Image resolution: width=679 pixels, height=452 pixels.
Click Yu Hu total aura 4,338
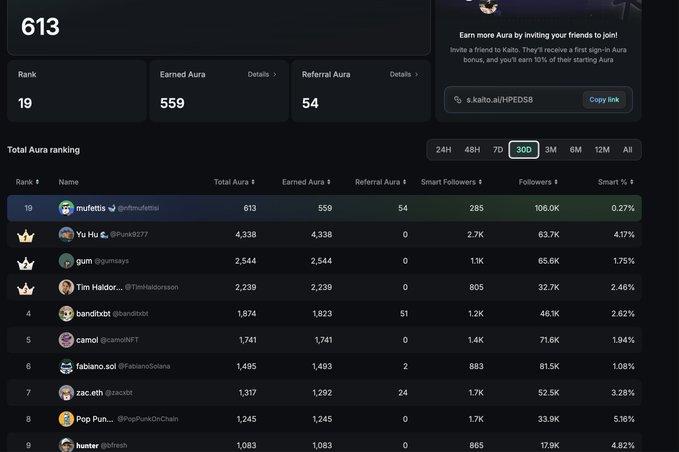click(x=246, y=235)
